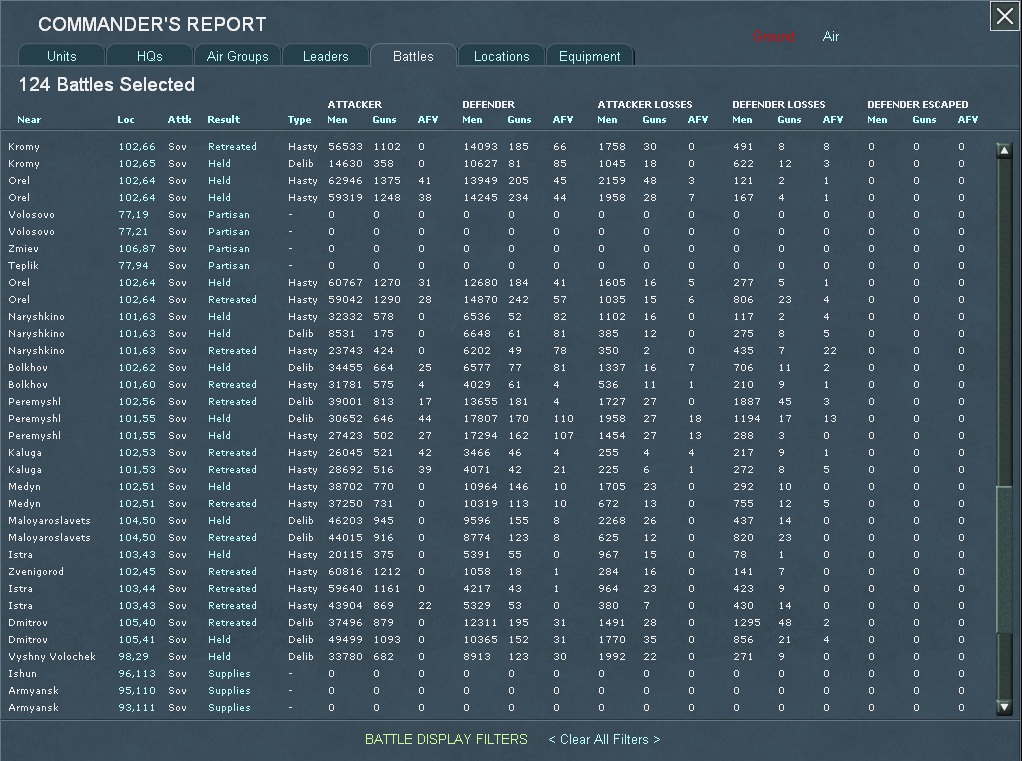This screenshot has height=761, width=1022.
Task: Open location 98,29 near Vyshny Volochek
Action: coord(133,656)
